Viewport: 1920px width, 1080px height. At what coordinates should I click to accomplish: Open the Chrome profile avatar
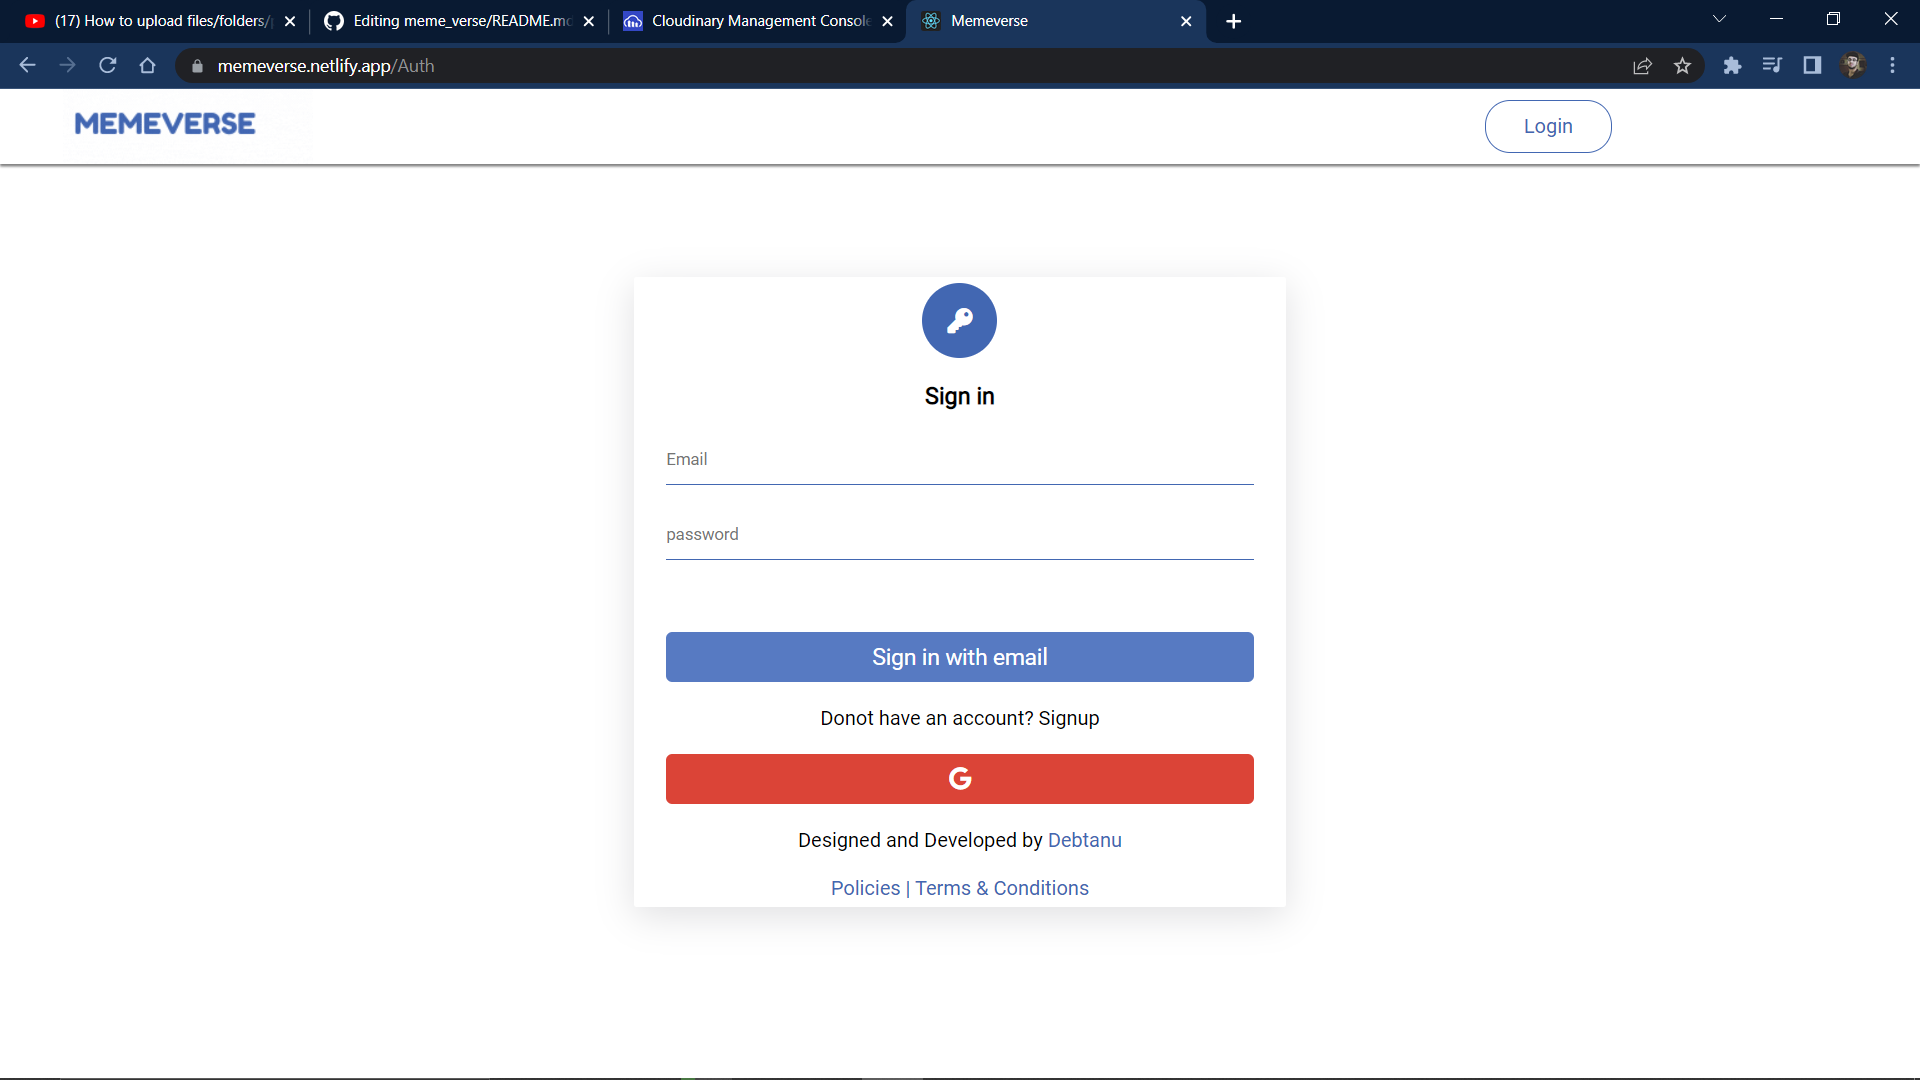[x=1852, y=66]
